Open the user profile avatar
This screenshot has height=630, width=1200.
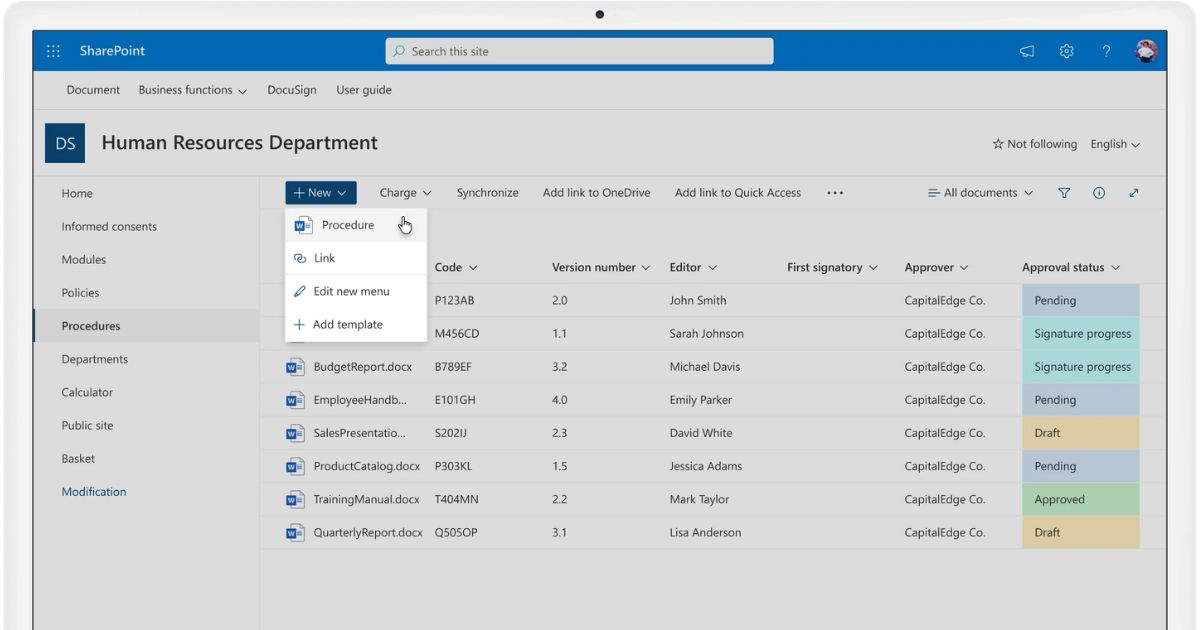[x=1146, y=51]
